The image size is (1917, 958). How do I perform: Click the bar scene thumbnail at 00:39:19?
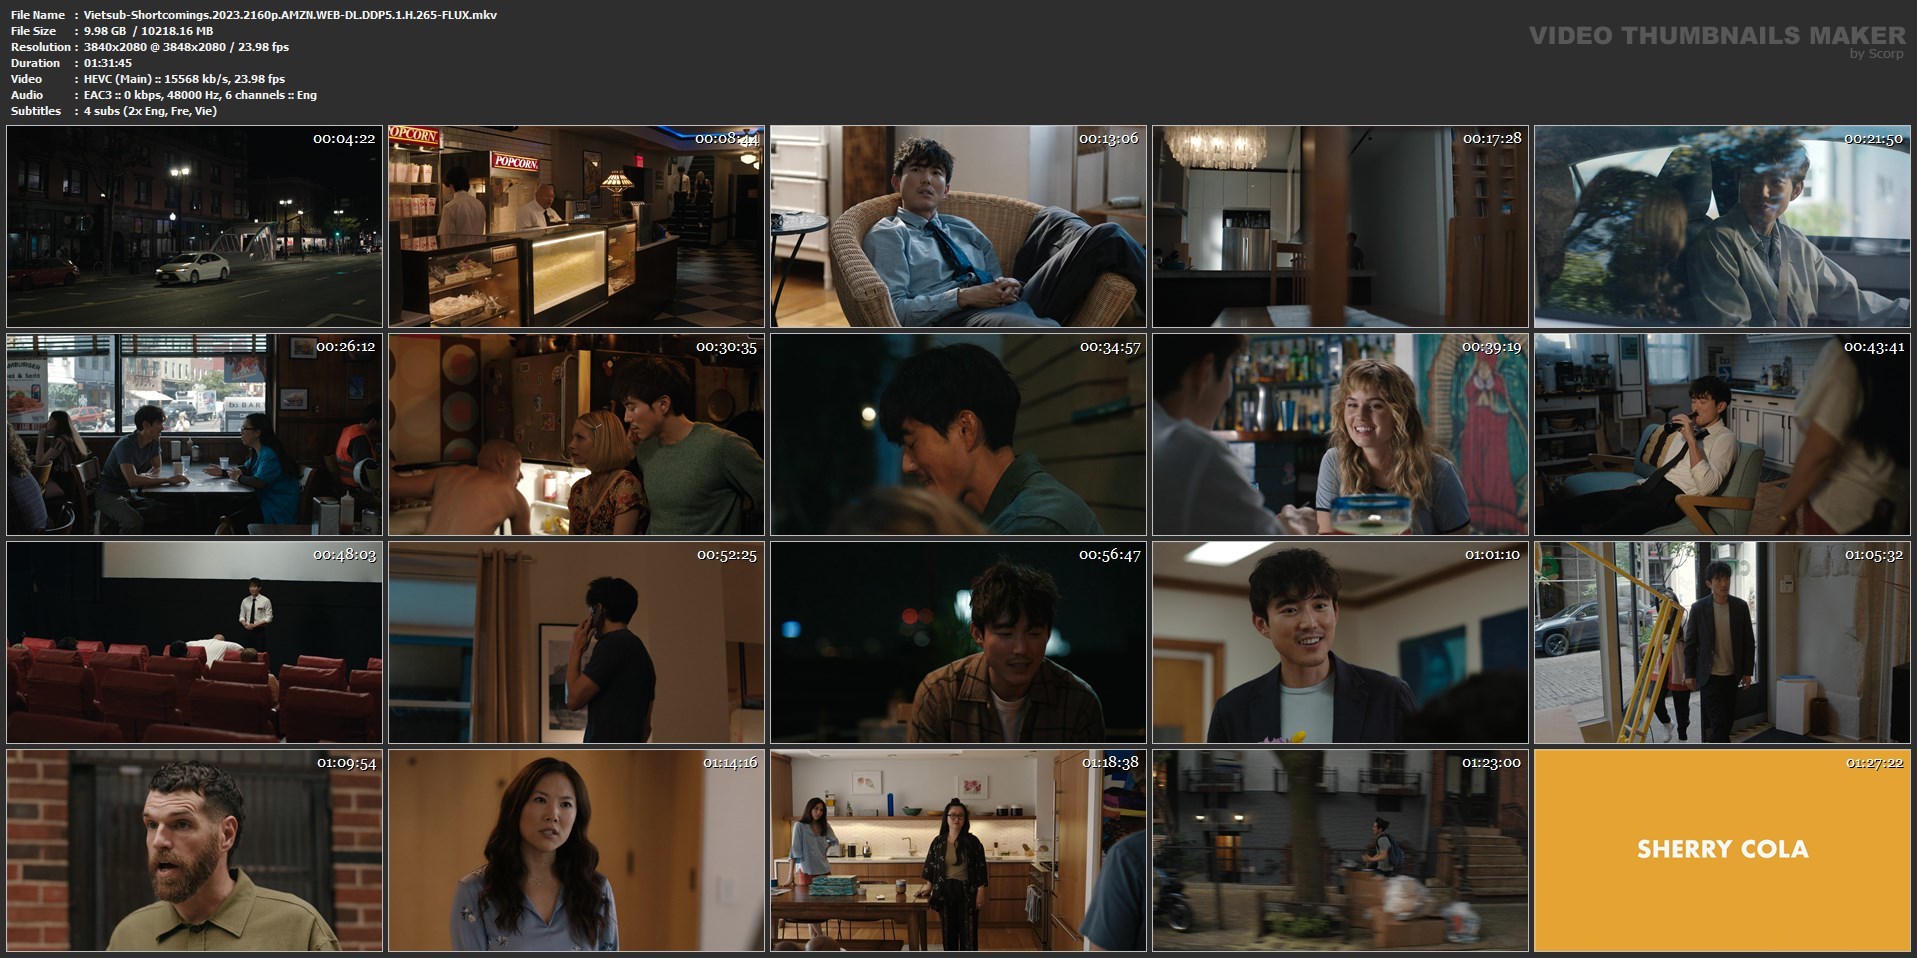[x=1340, y=435]
